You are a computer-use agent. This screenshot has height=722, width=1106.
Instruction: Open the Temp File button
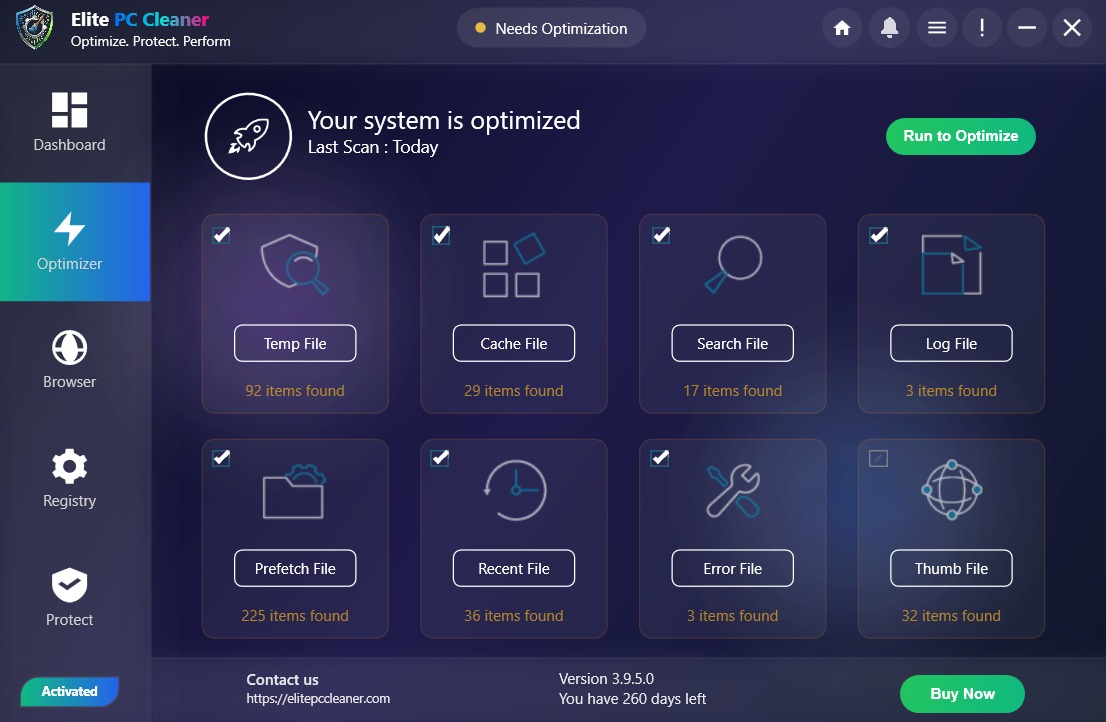pyautogui.click(x=295, y=343)
